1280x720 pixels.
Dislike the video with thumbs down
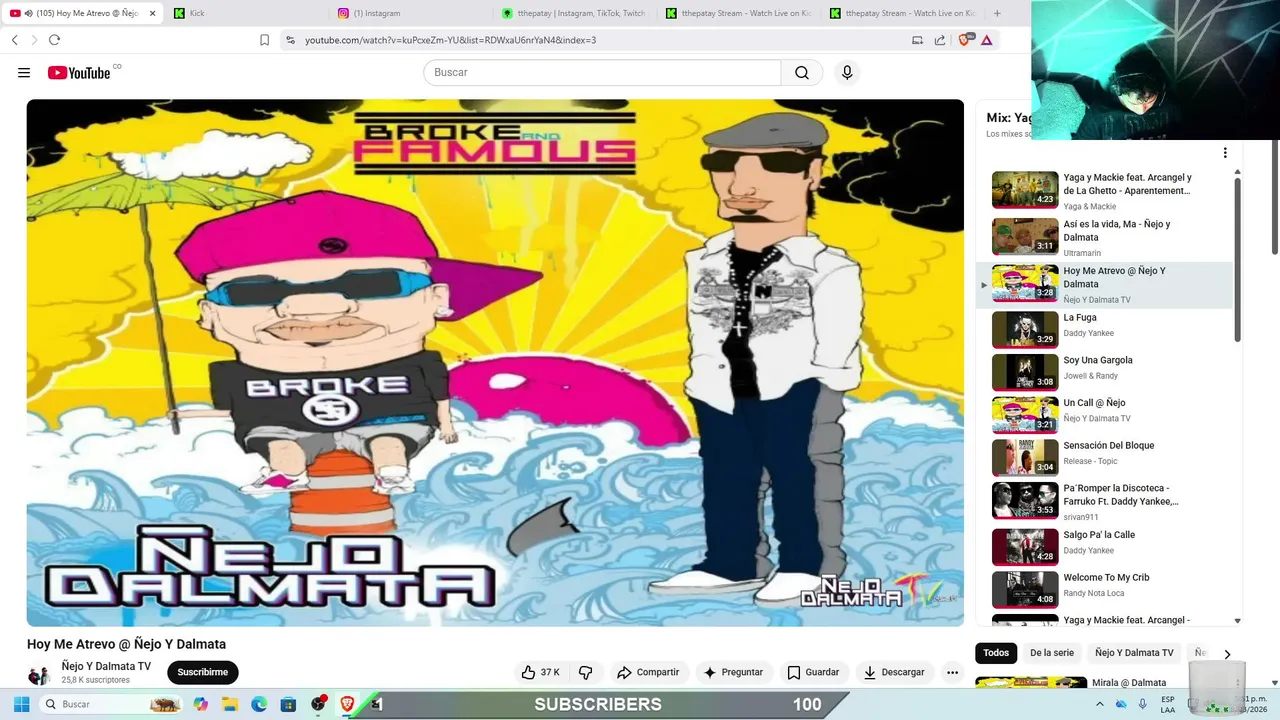point(586,672)
